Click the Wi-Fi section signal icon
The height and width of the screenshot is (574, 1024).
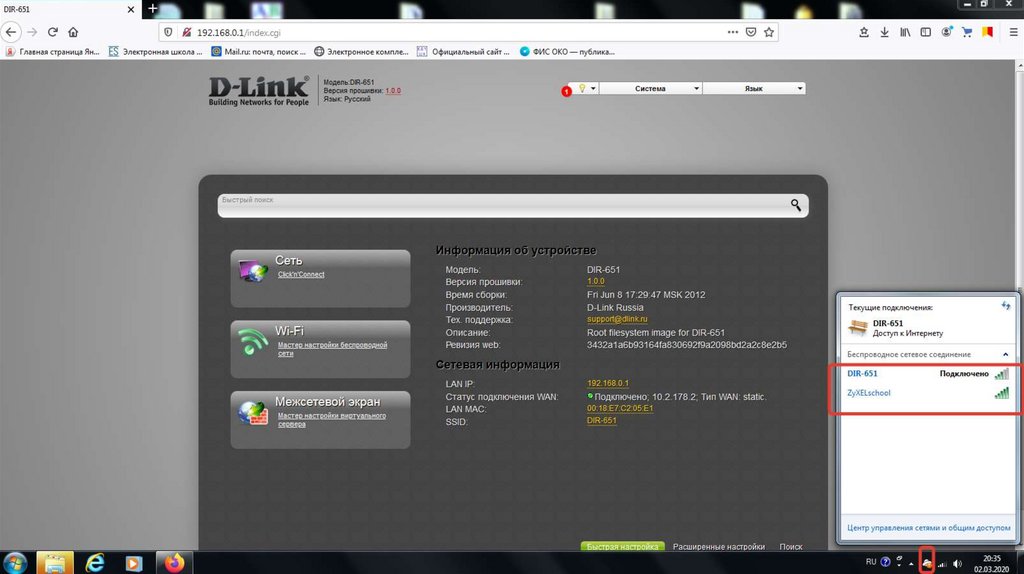(x=253, y=342)
